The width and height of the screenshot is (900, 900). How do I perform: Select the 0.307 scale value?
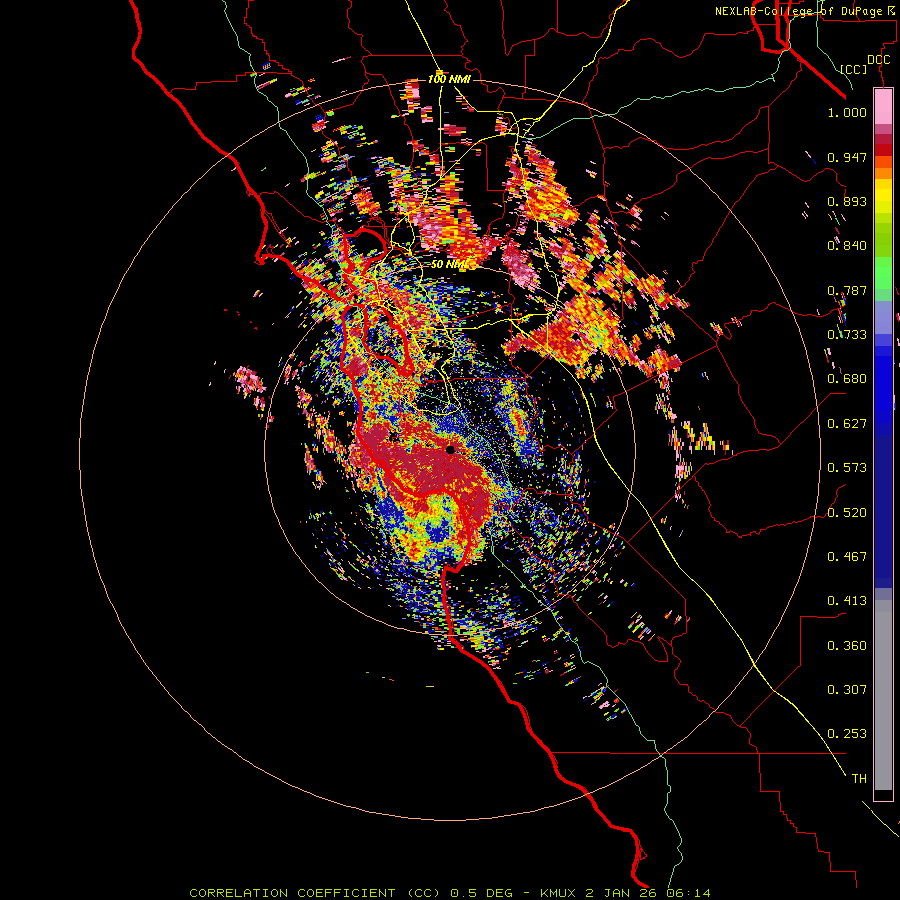[x=847, y=690]
